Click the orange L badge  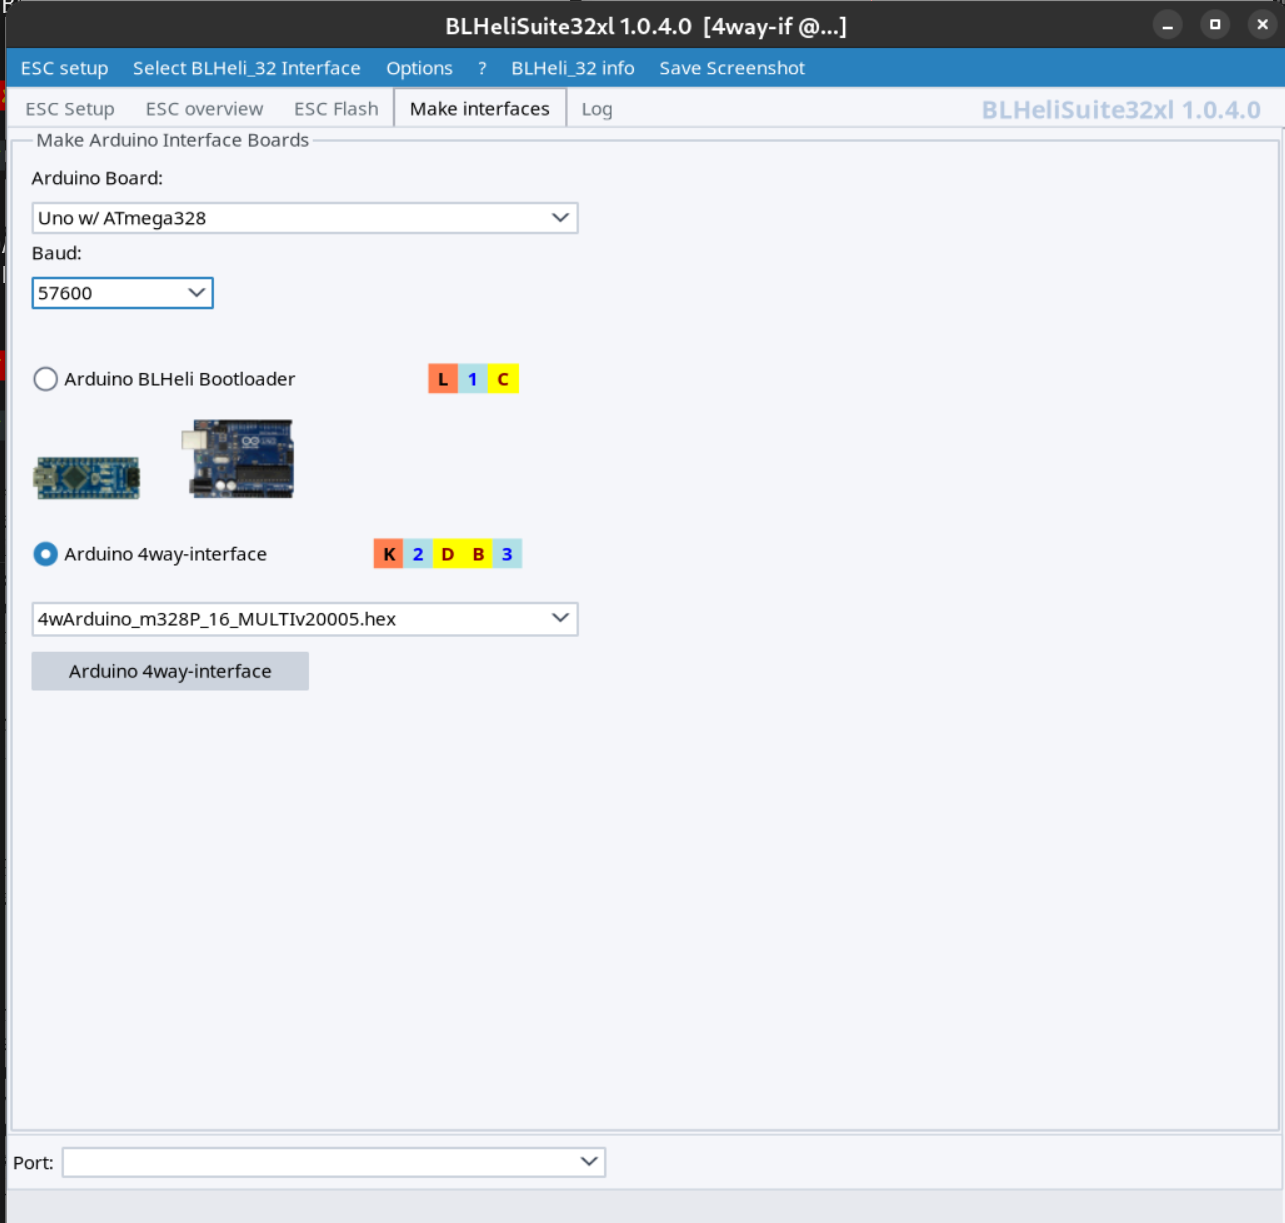[443, 379]
